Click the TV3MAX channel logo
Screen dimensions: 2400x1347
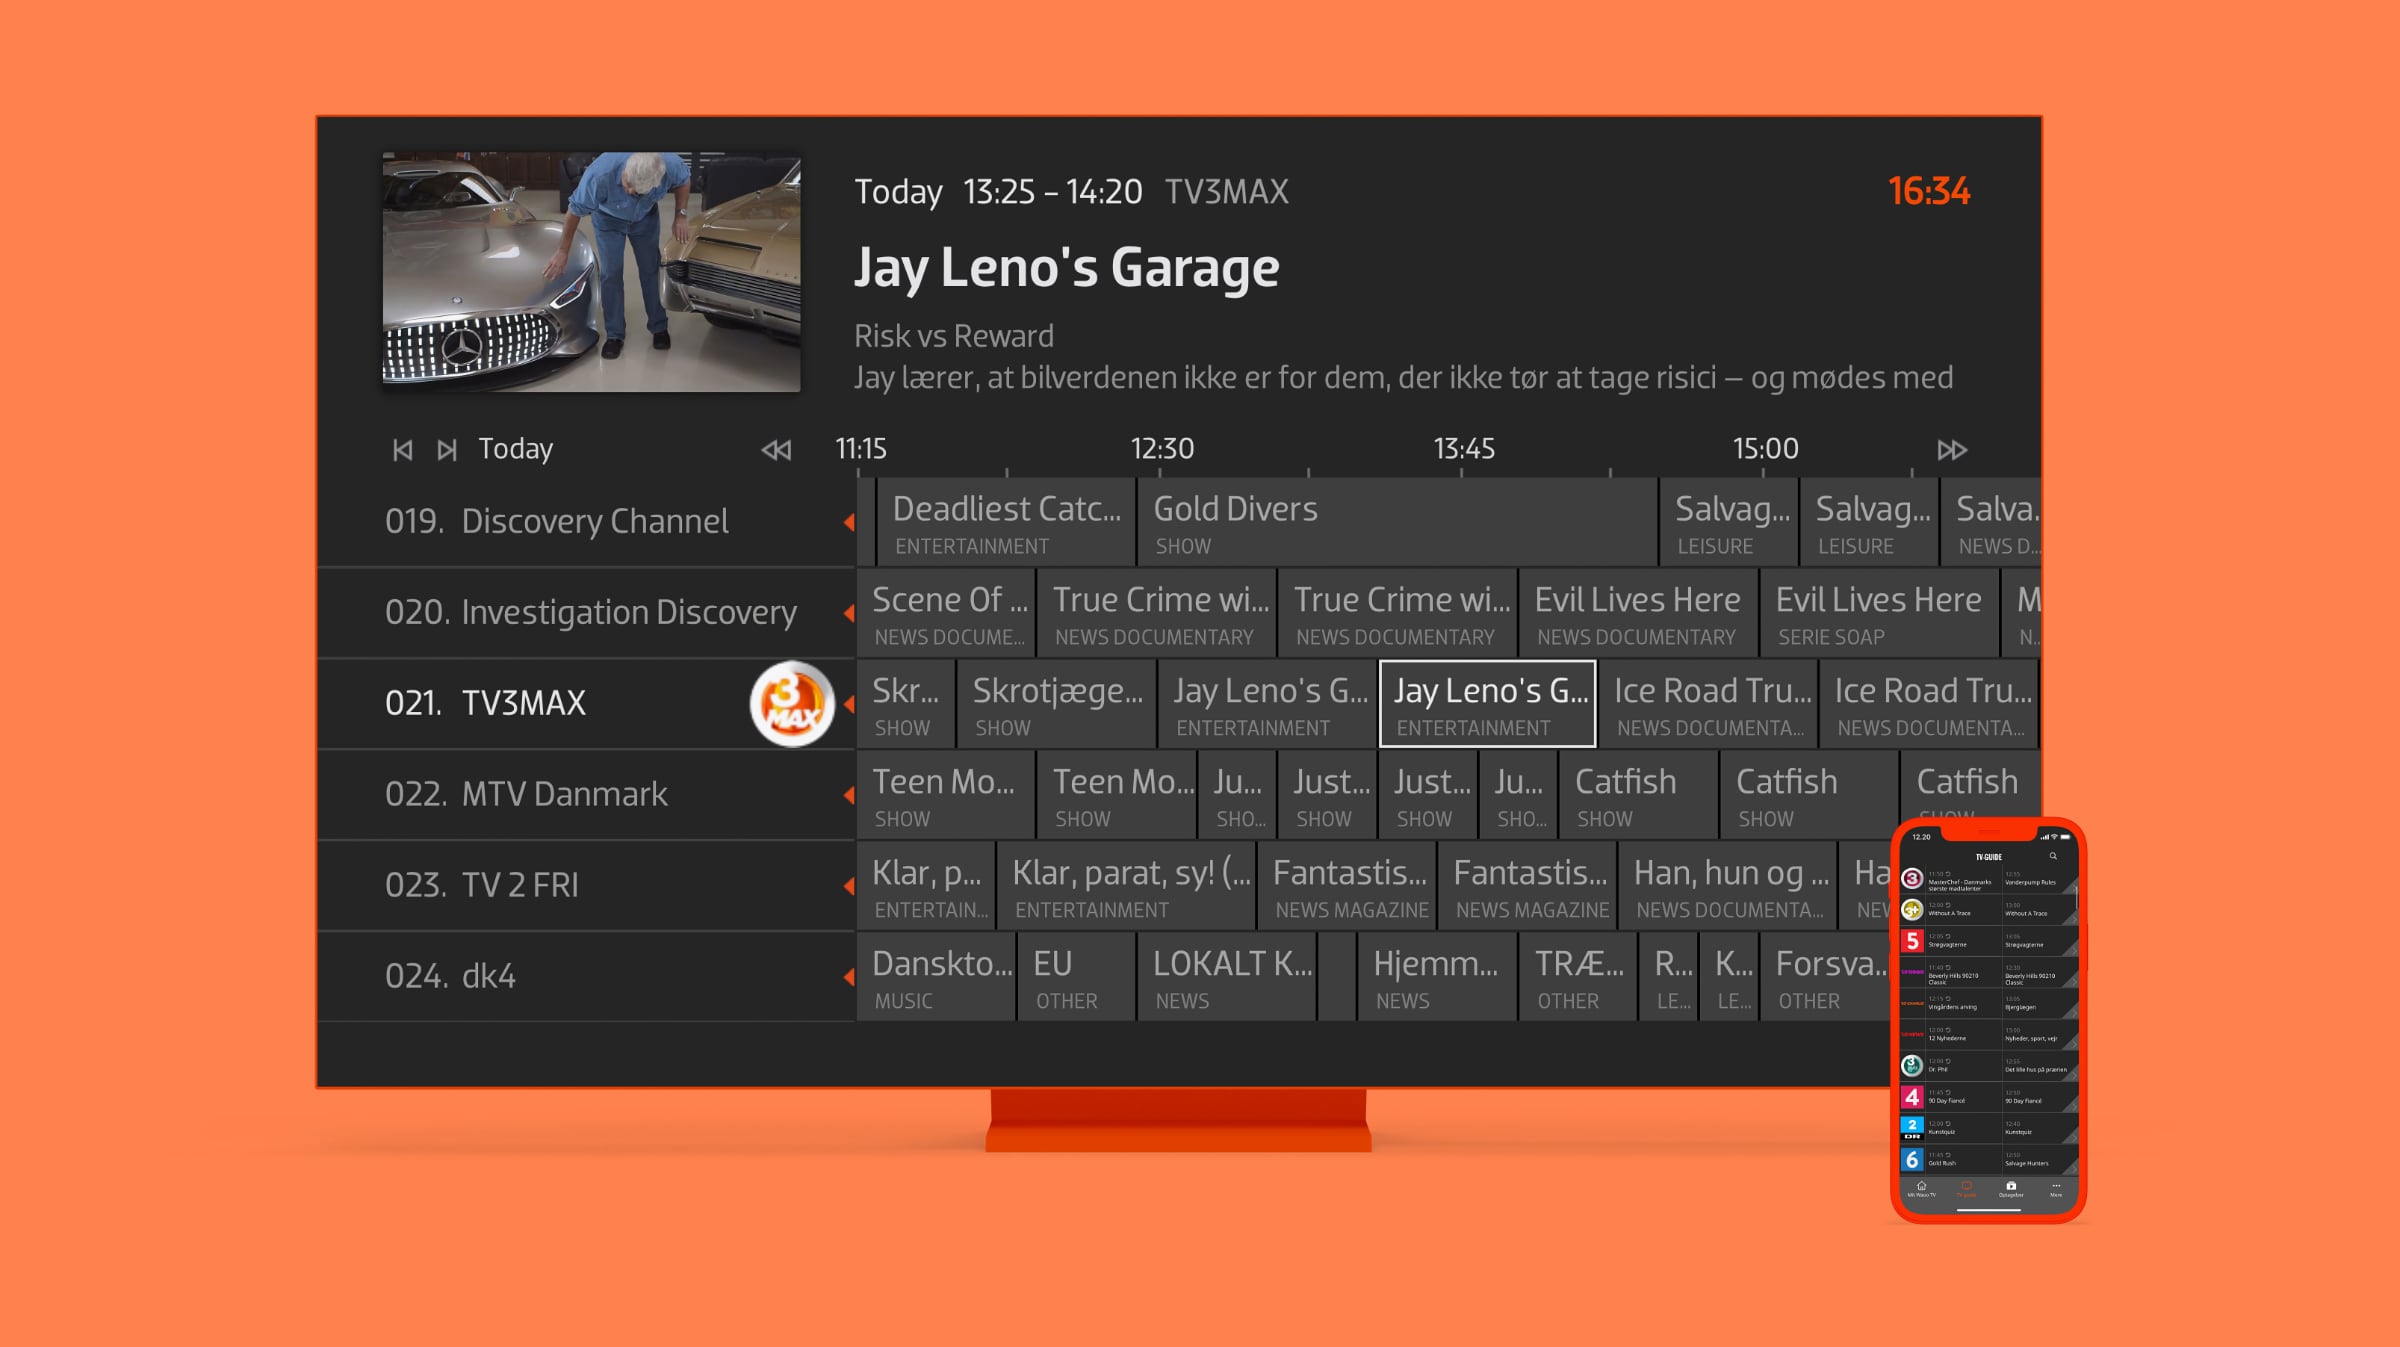(x=792, y=704)
